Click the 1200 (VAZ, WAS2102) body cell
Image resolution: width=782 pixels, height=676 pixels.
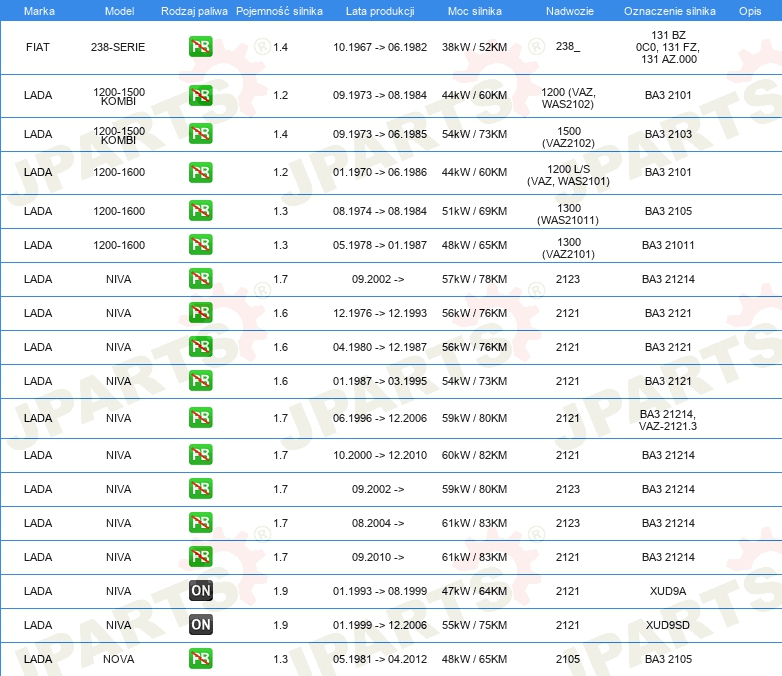click(x=568, y=98)
